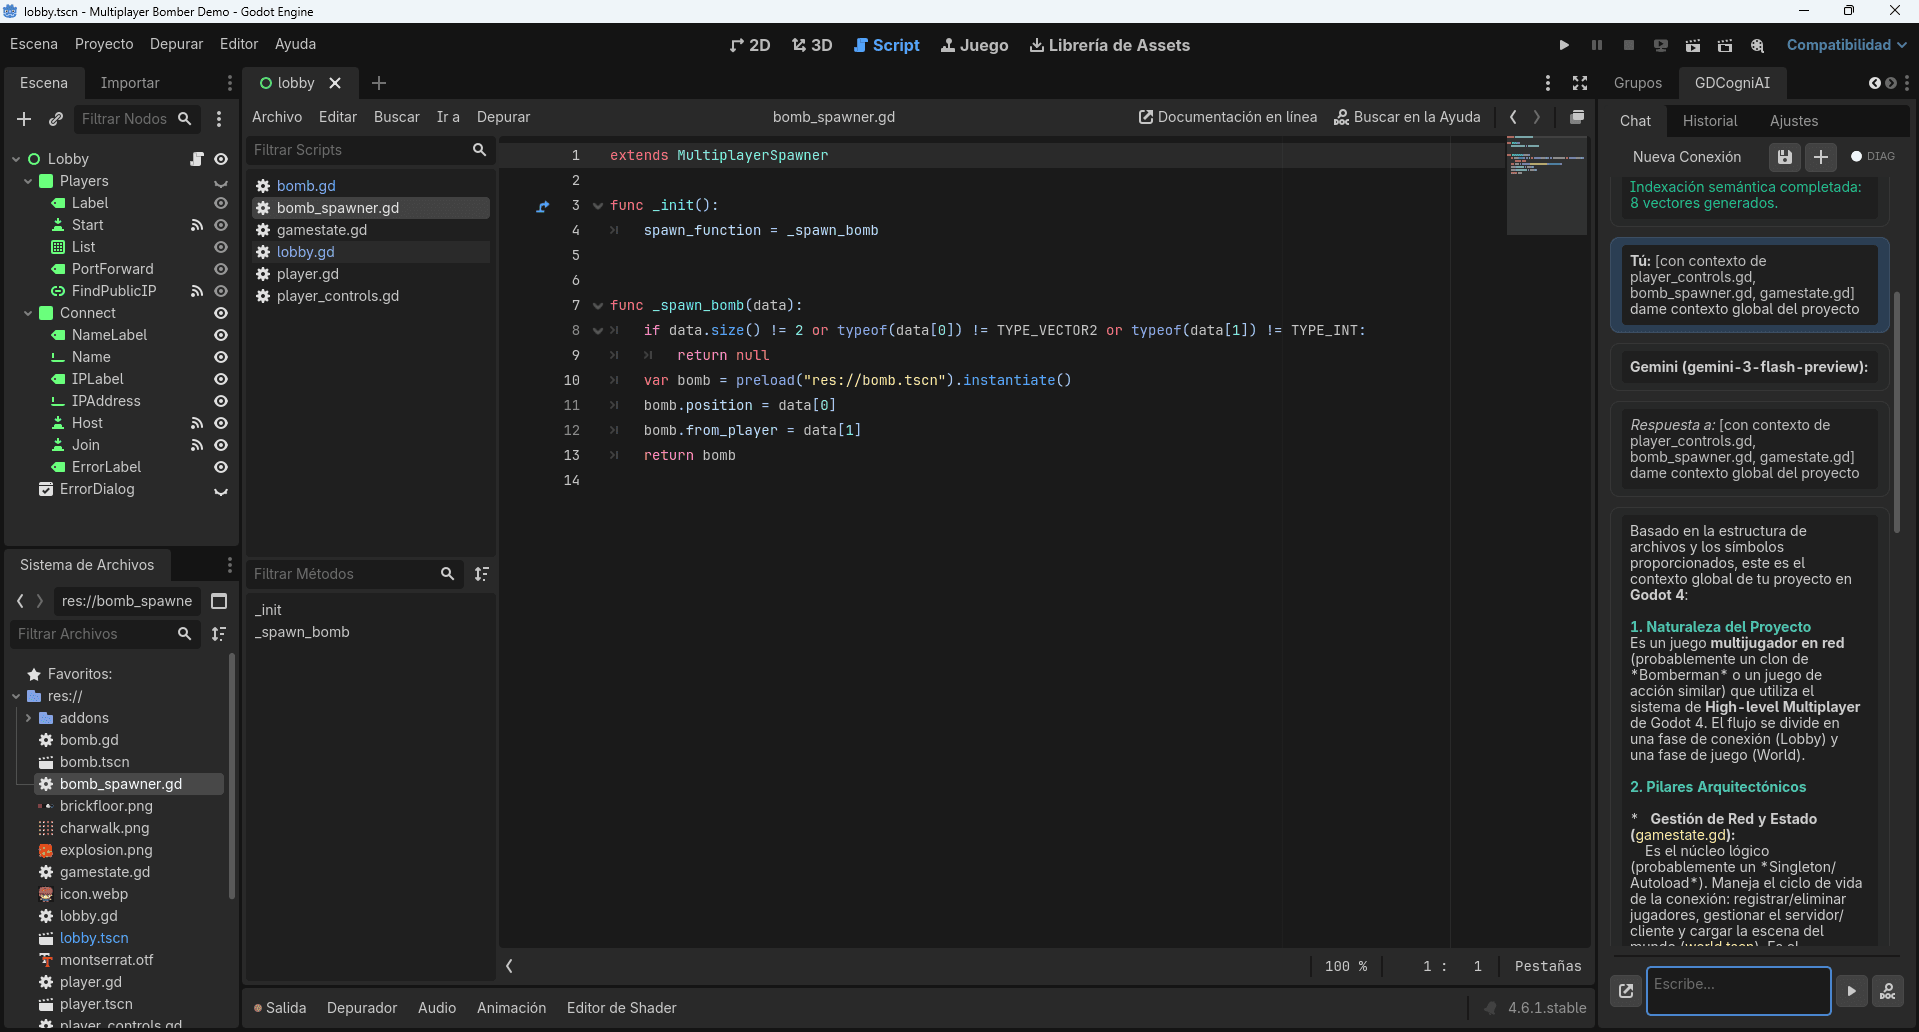Click the floating script editor window icon
This screenshot has height=1032, width=1919.
(1577, 117)
